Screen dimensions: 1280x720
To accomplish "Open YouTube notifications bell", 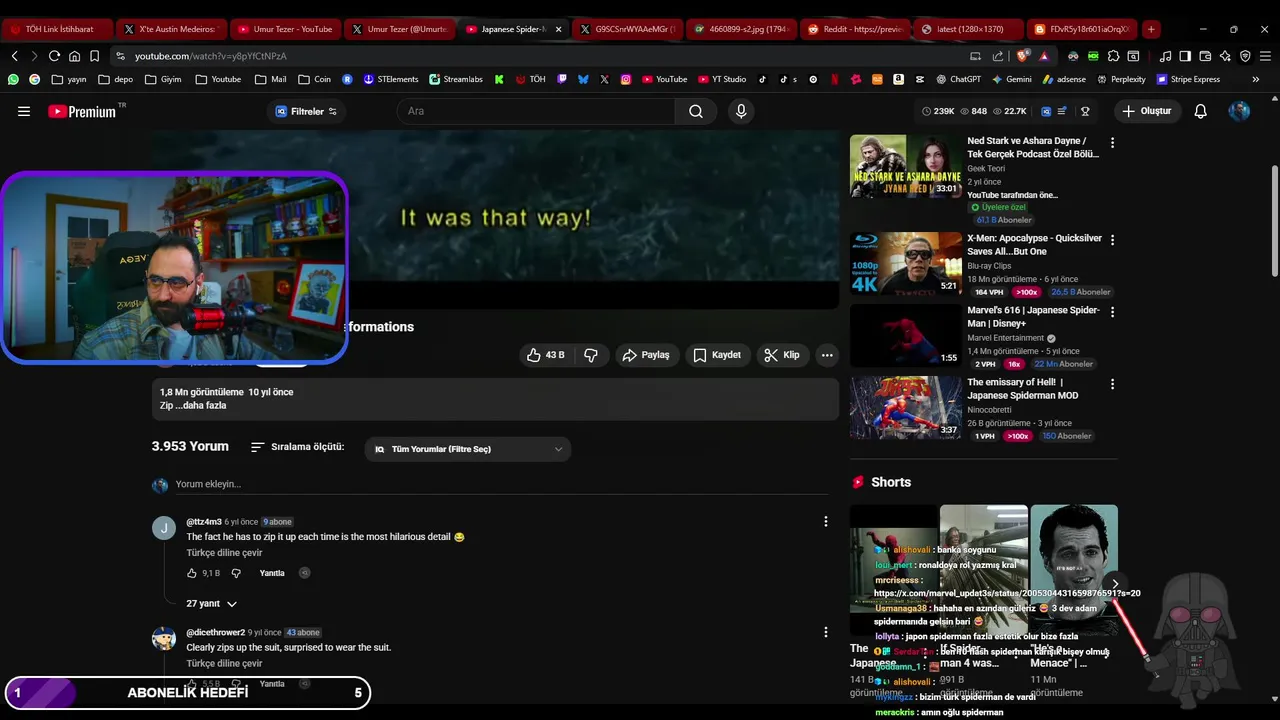I will click(1200, 111).
